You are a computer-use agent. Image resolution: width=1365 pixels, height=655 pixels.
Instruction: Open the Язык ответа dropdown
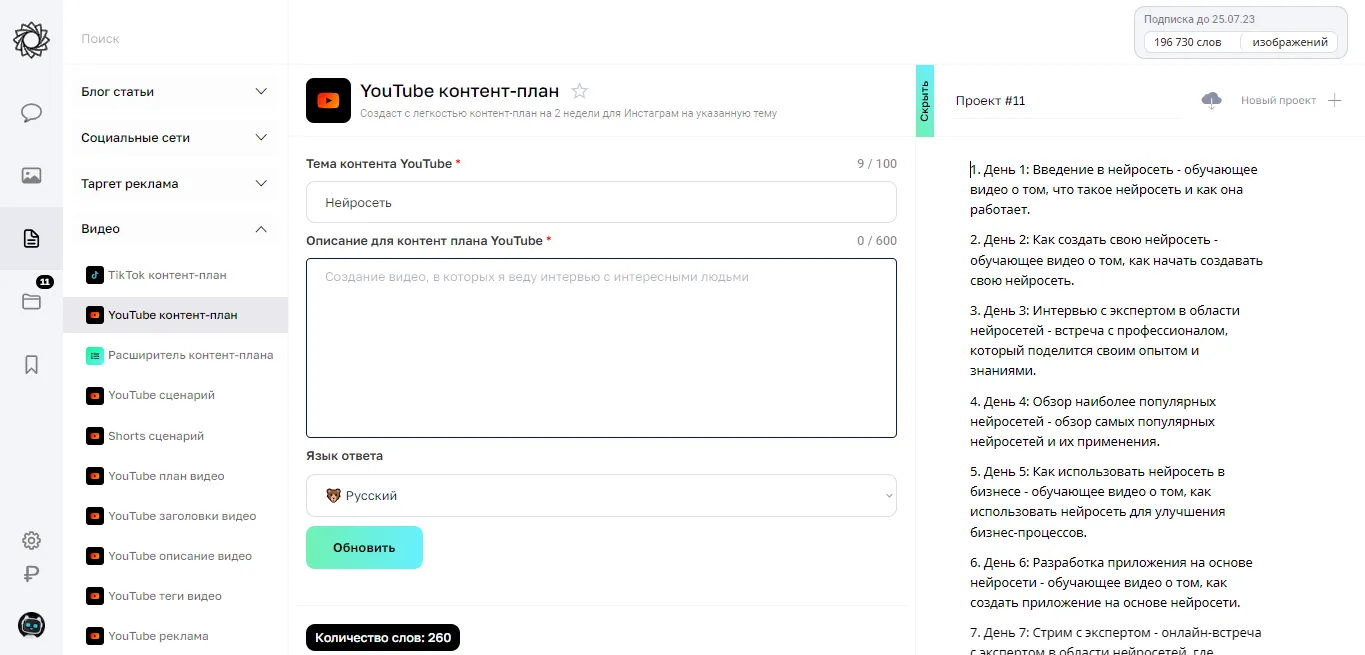point(601,495)
